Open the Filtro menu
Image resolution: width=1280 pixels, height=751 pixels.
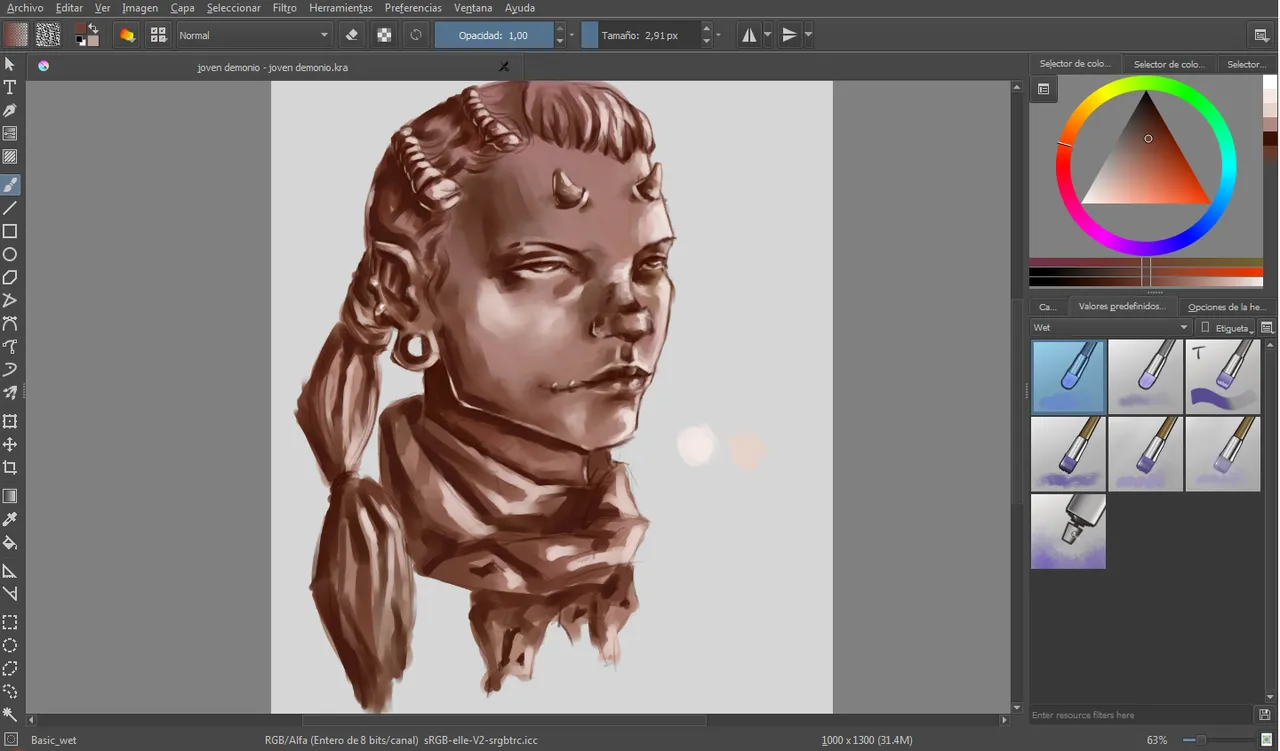[x=284, y=8]
